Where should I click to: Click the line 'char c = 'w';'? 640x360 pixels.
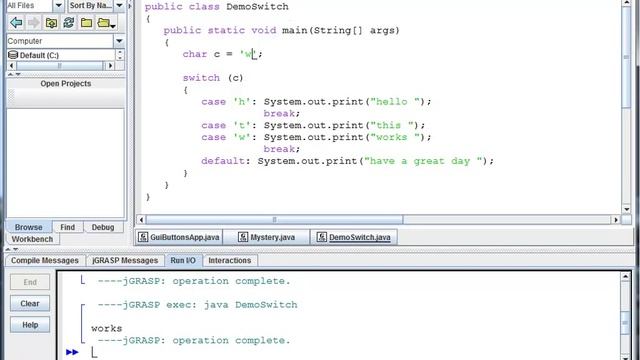(x=222, y=54)
